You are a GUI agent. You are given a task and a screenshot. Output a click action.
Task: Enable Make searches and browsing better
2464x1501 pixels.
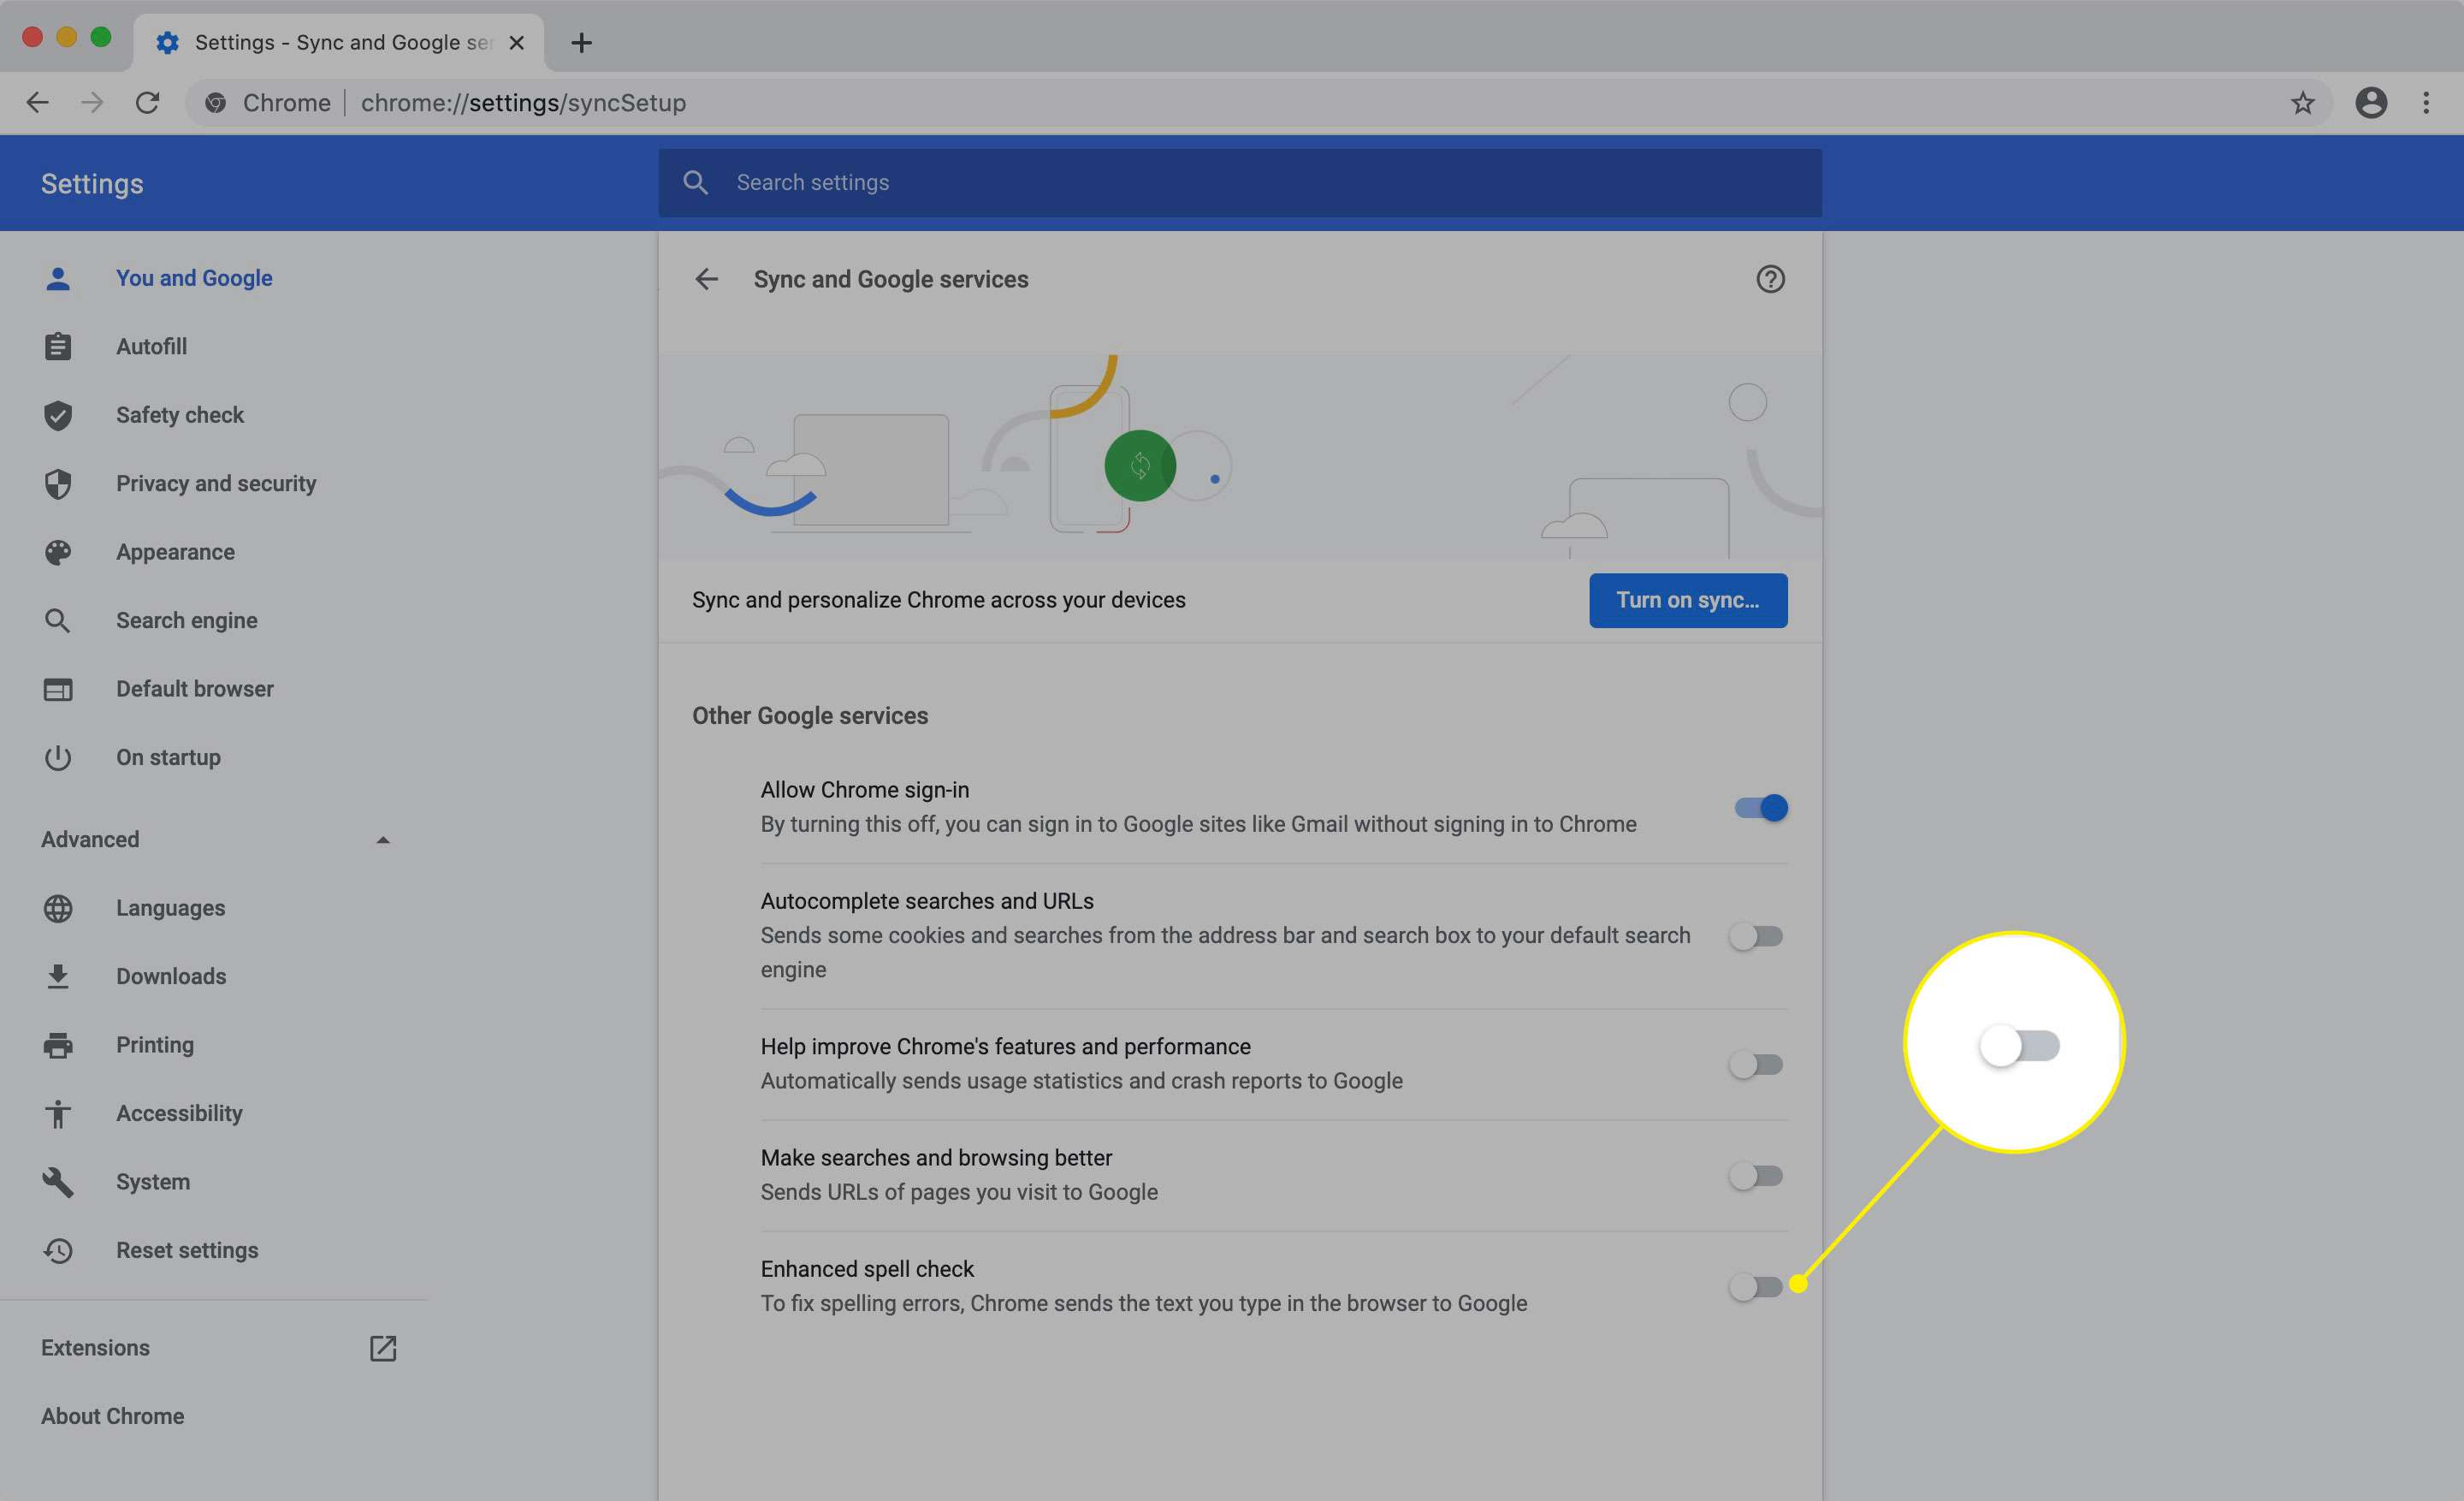pos(1756,1175)
